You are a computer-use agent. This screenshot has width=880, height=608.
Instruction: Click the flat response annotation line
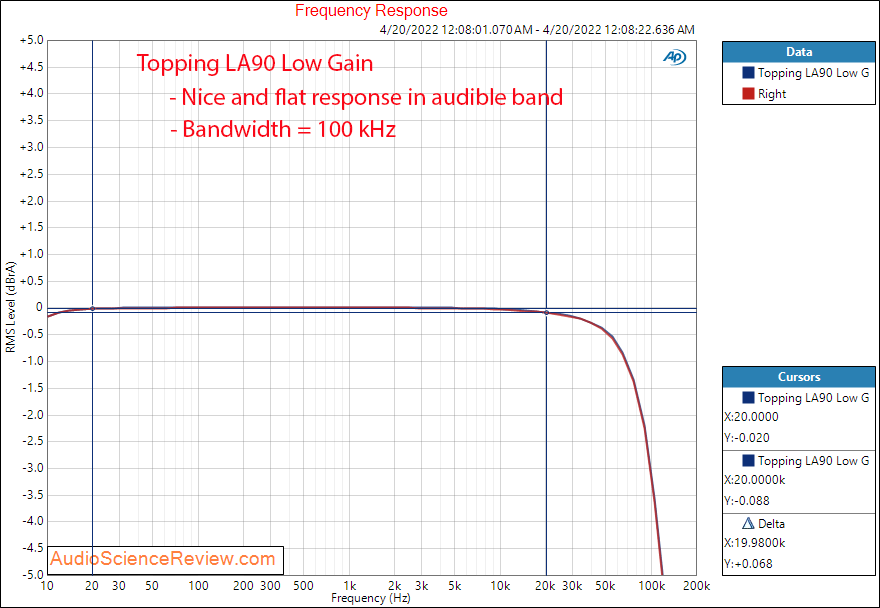(366, 97)
